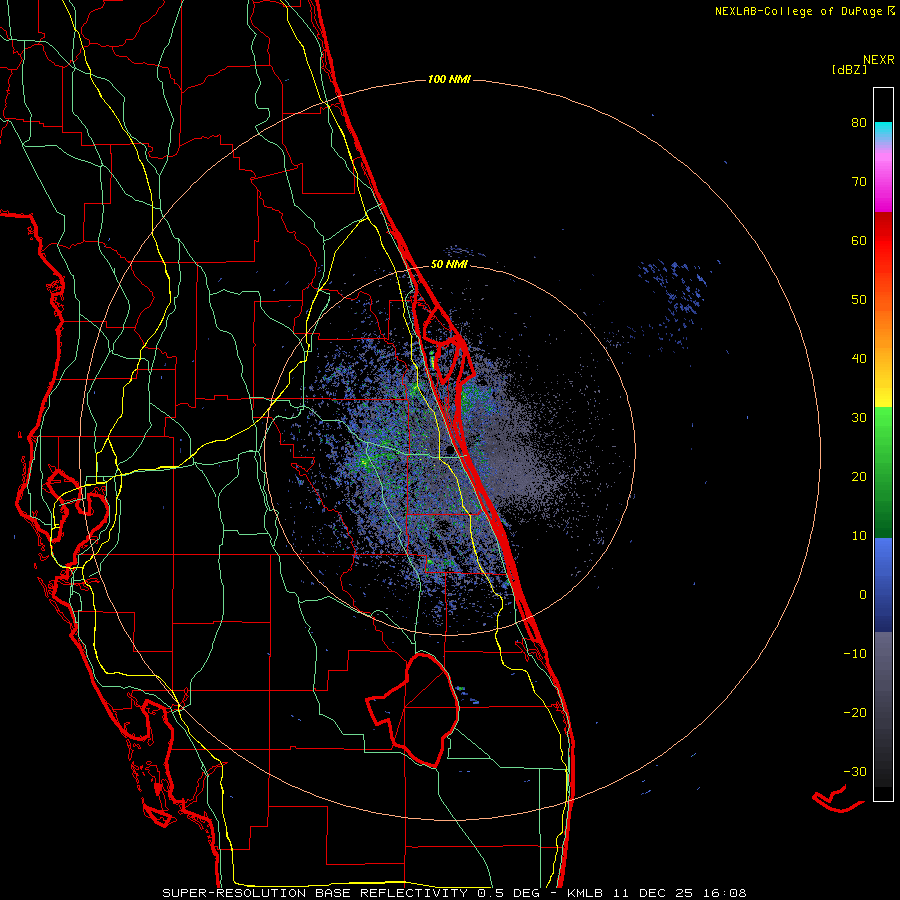This screenshot has height=900, width=900.
Task: Select the 100 NMI range ring label
Action: click(449, 79)
